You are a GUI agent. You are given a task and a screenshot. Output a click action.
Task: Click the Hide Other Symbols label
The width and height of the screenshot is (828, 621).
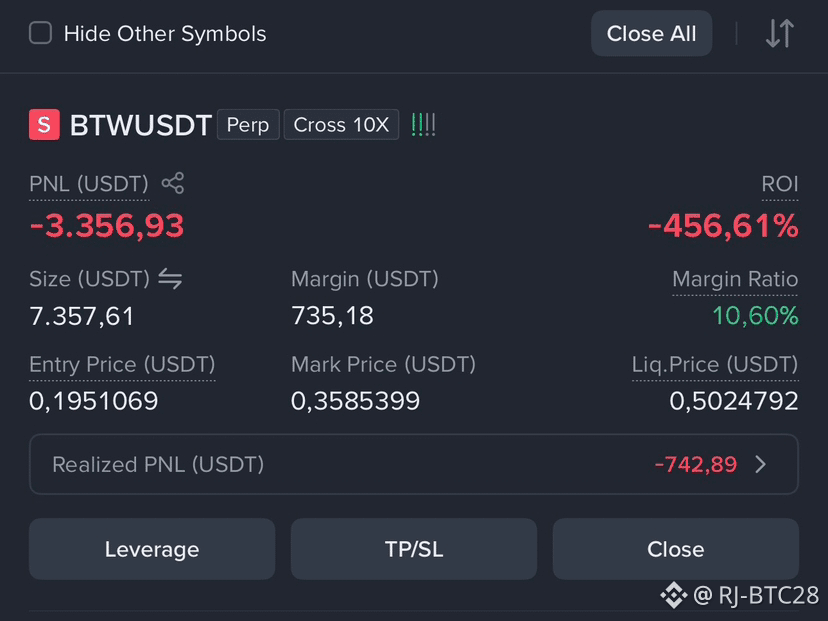[x=165, y=34]
